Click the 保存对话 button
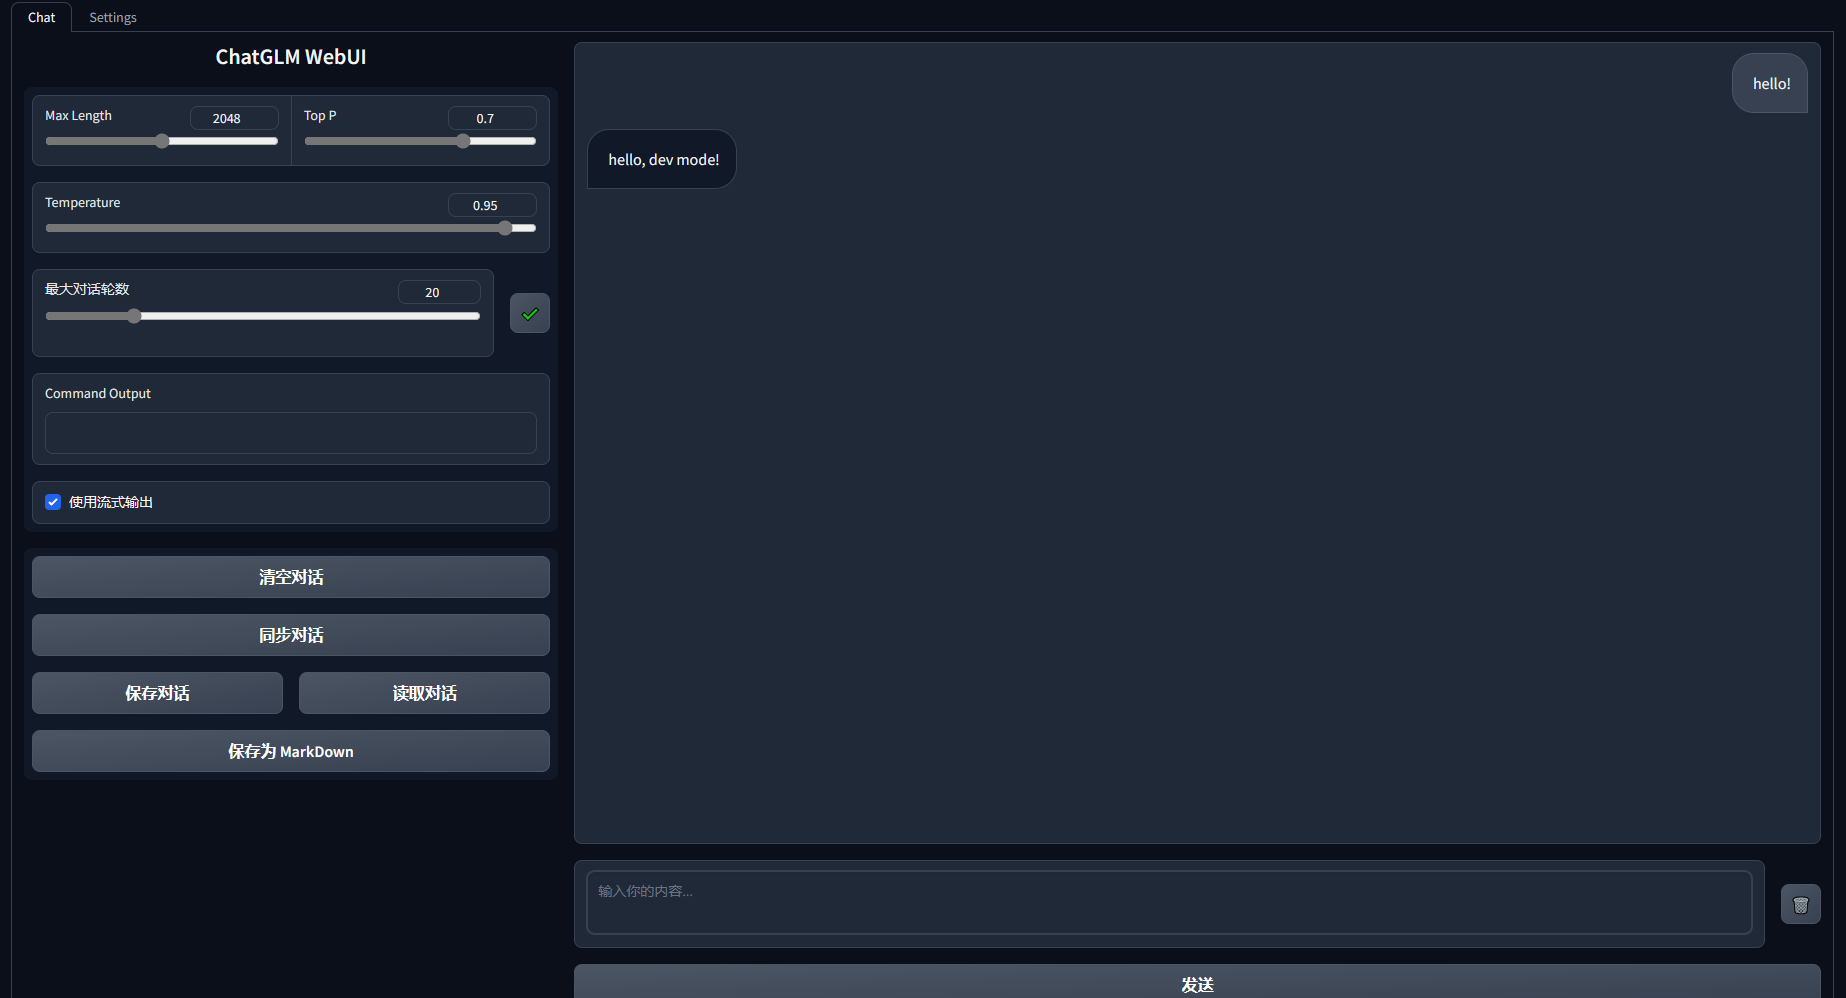Viewport: 1846px width, 998px height. (x=157, y=693)
